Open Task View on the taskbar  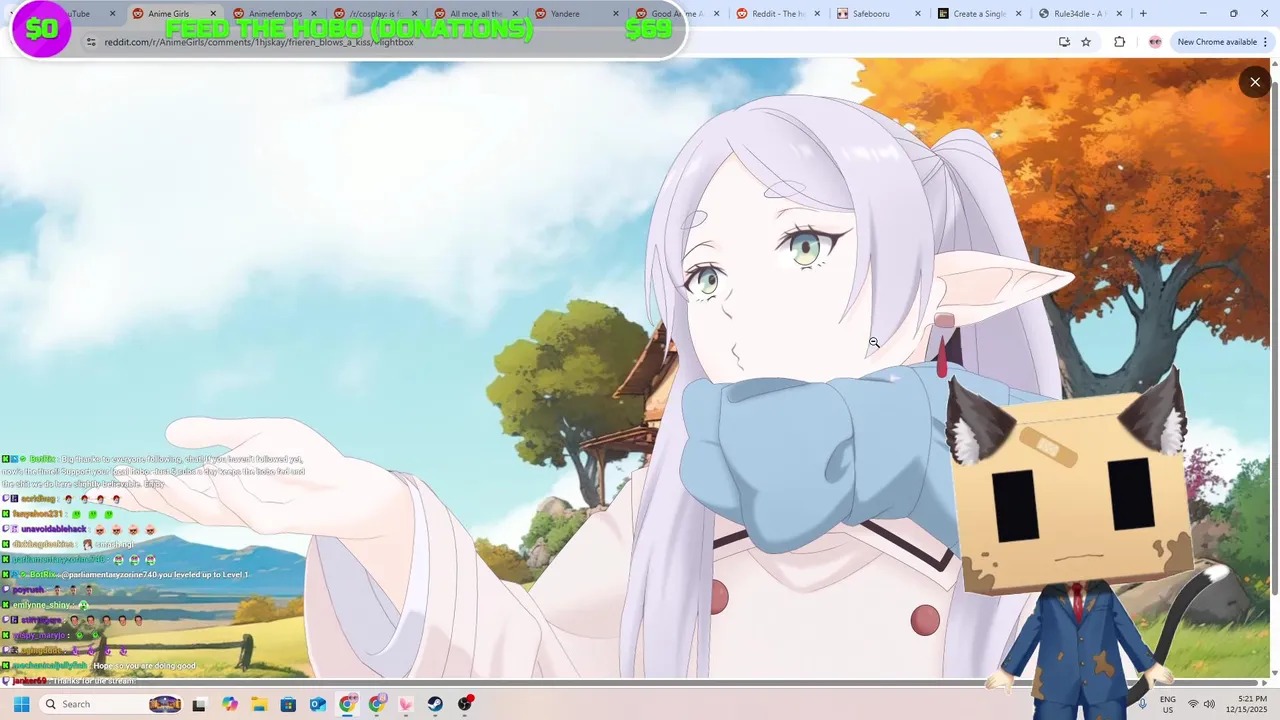tap(199, 704)
